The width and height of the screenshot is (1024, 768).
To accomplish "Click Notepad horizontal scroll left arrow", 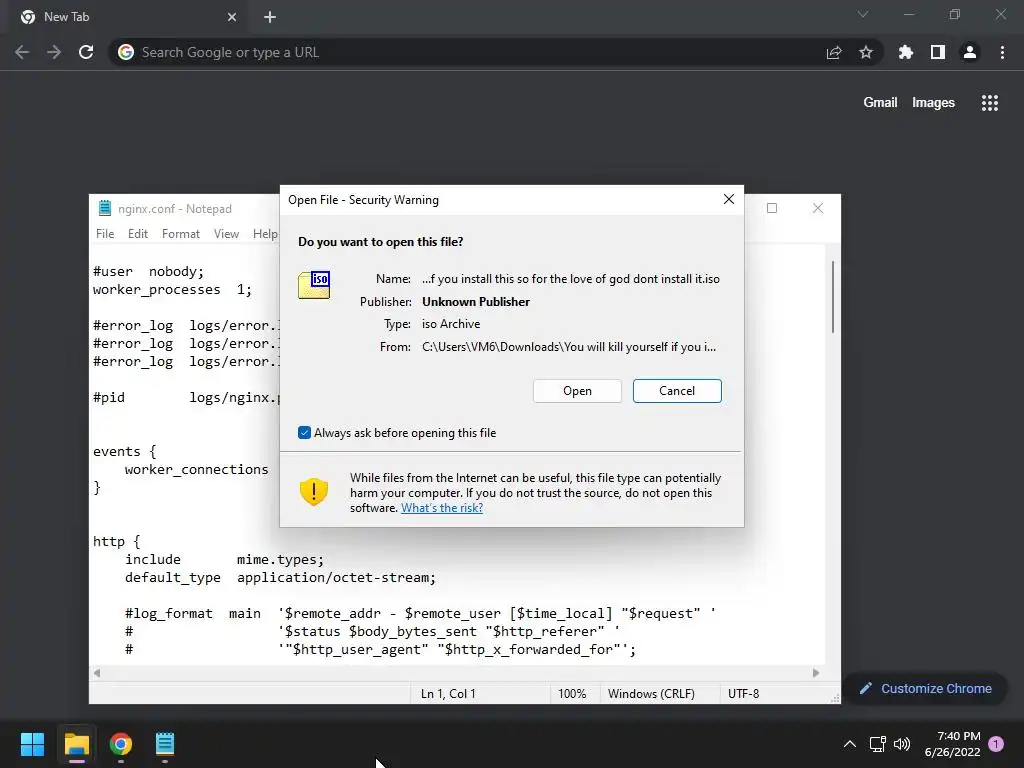I will (x=97, y=673).
